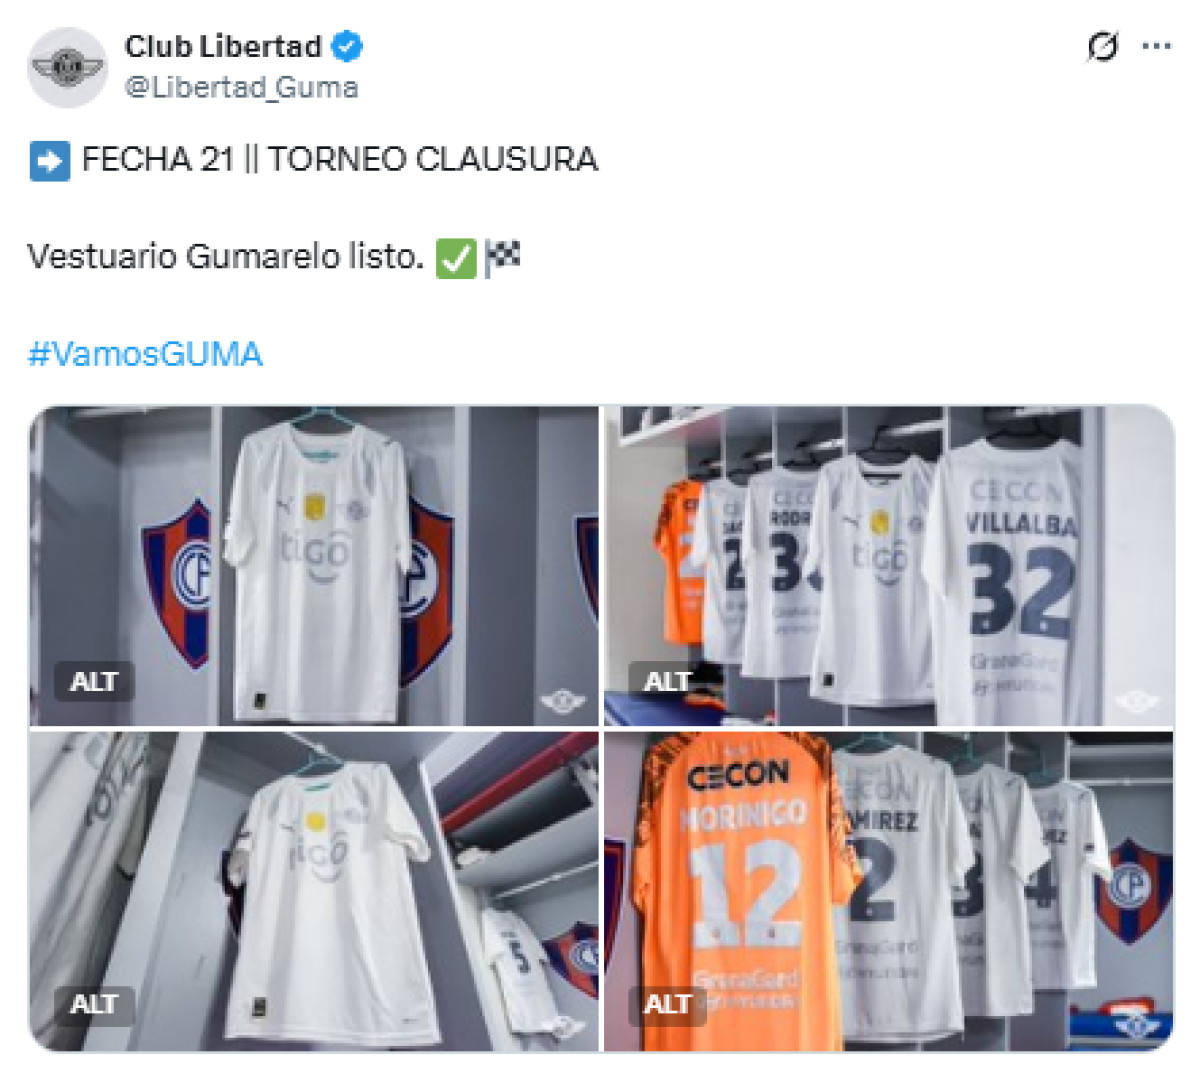Click the green check mark emoji
The width and height of the screenshot is (1200, 1073).
[x=456, y=258]
